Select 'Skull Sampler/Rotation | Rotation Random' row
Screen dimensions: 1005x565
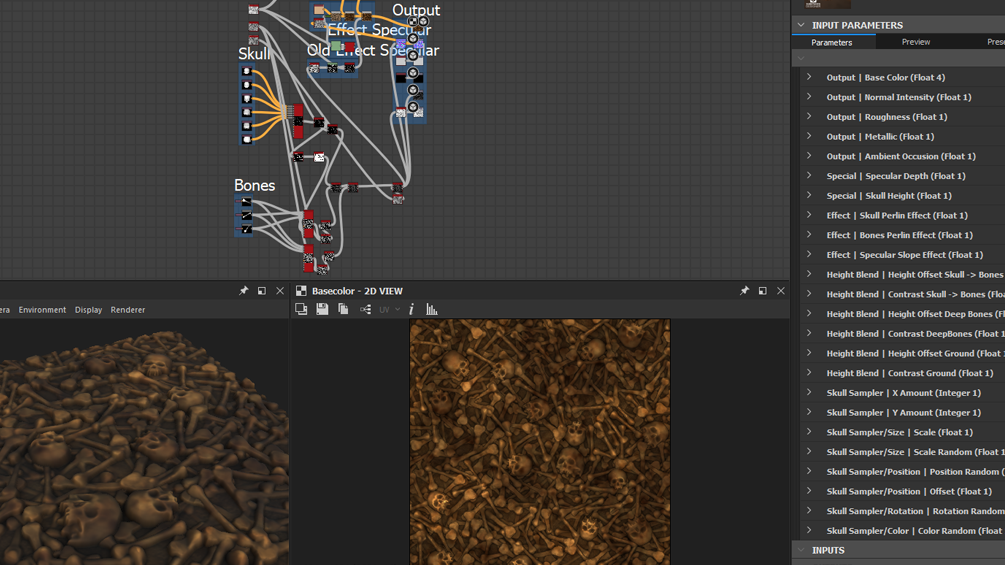pos(902,511)
